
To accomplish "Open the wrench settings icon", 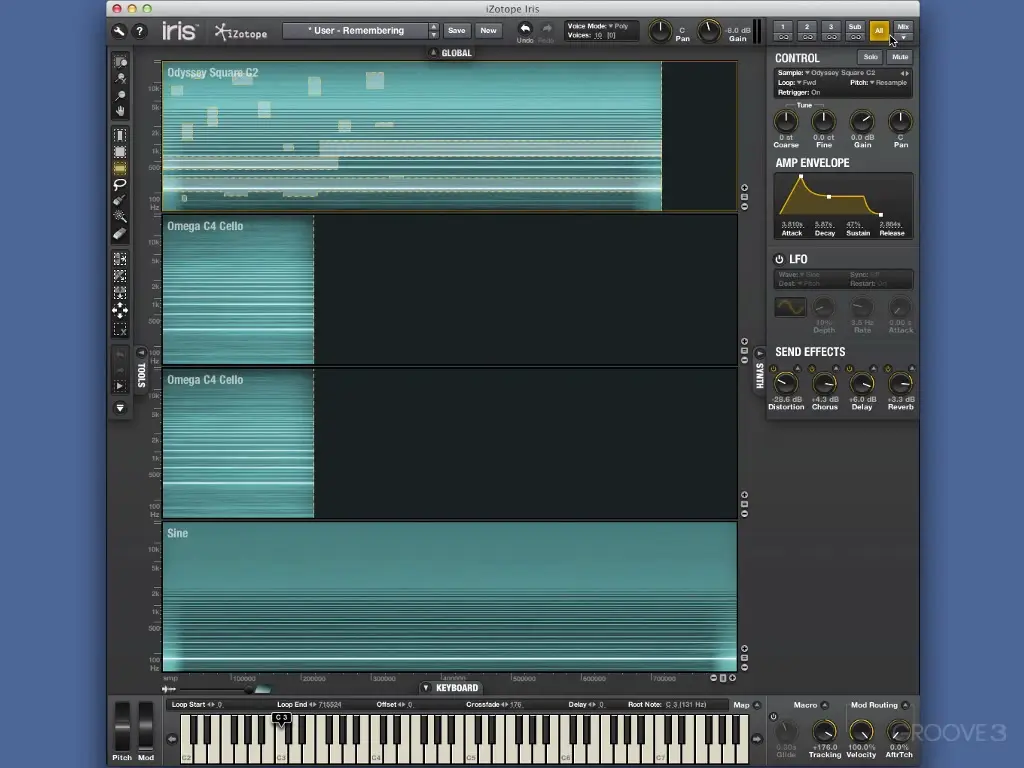I will point(119,31).
